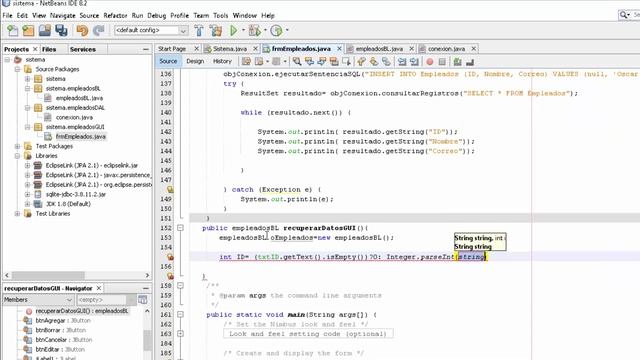640x360 pixels.
Task: Create a new file from toolbar
Action: click(x=13, y=31)
